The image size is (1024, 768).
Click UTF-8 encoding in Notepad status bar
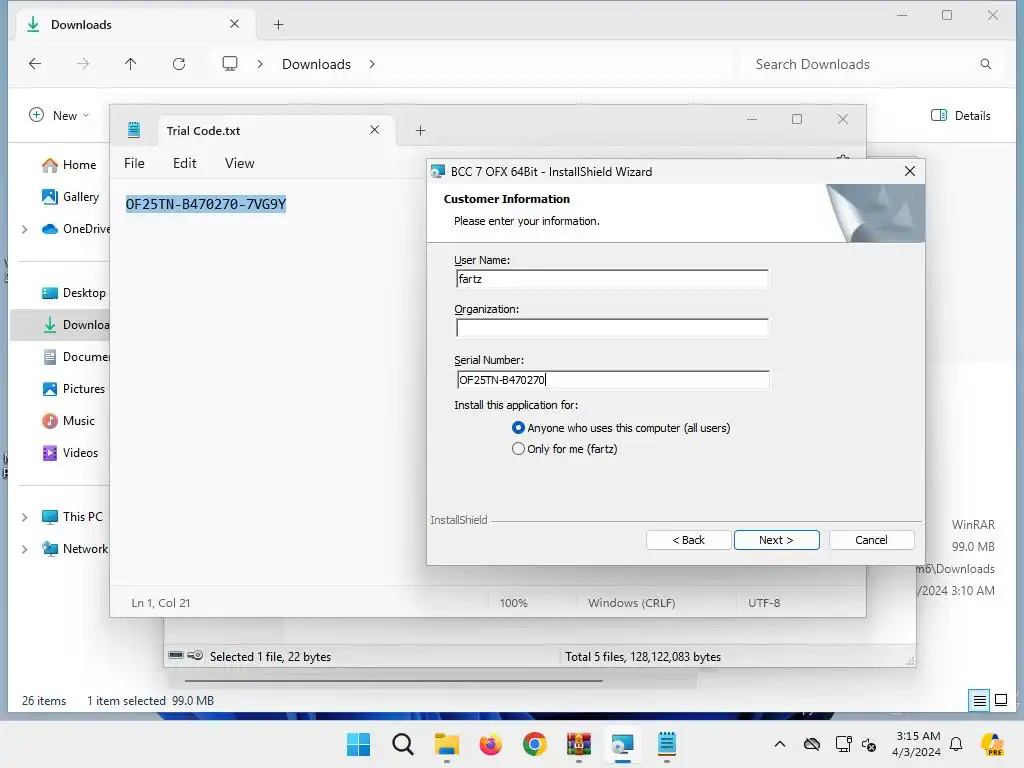point(764,603)
